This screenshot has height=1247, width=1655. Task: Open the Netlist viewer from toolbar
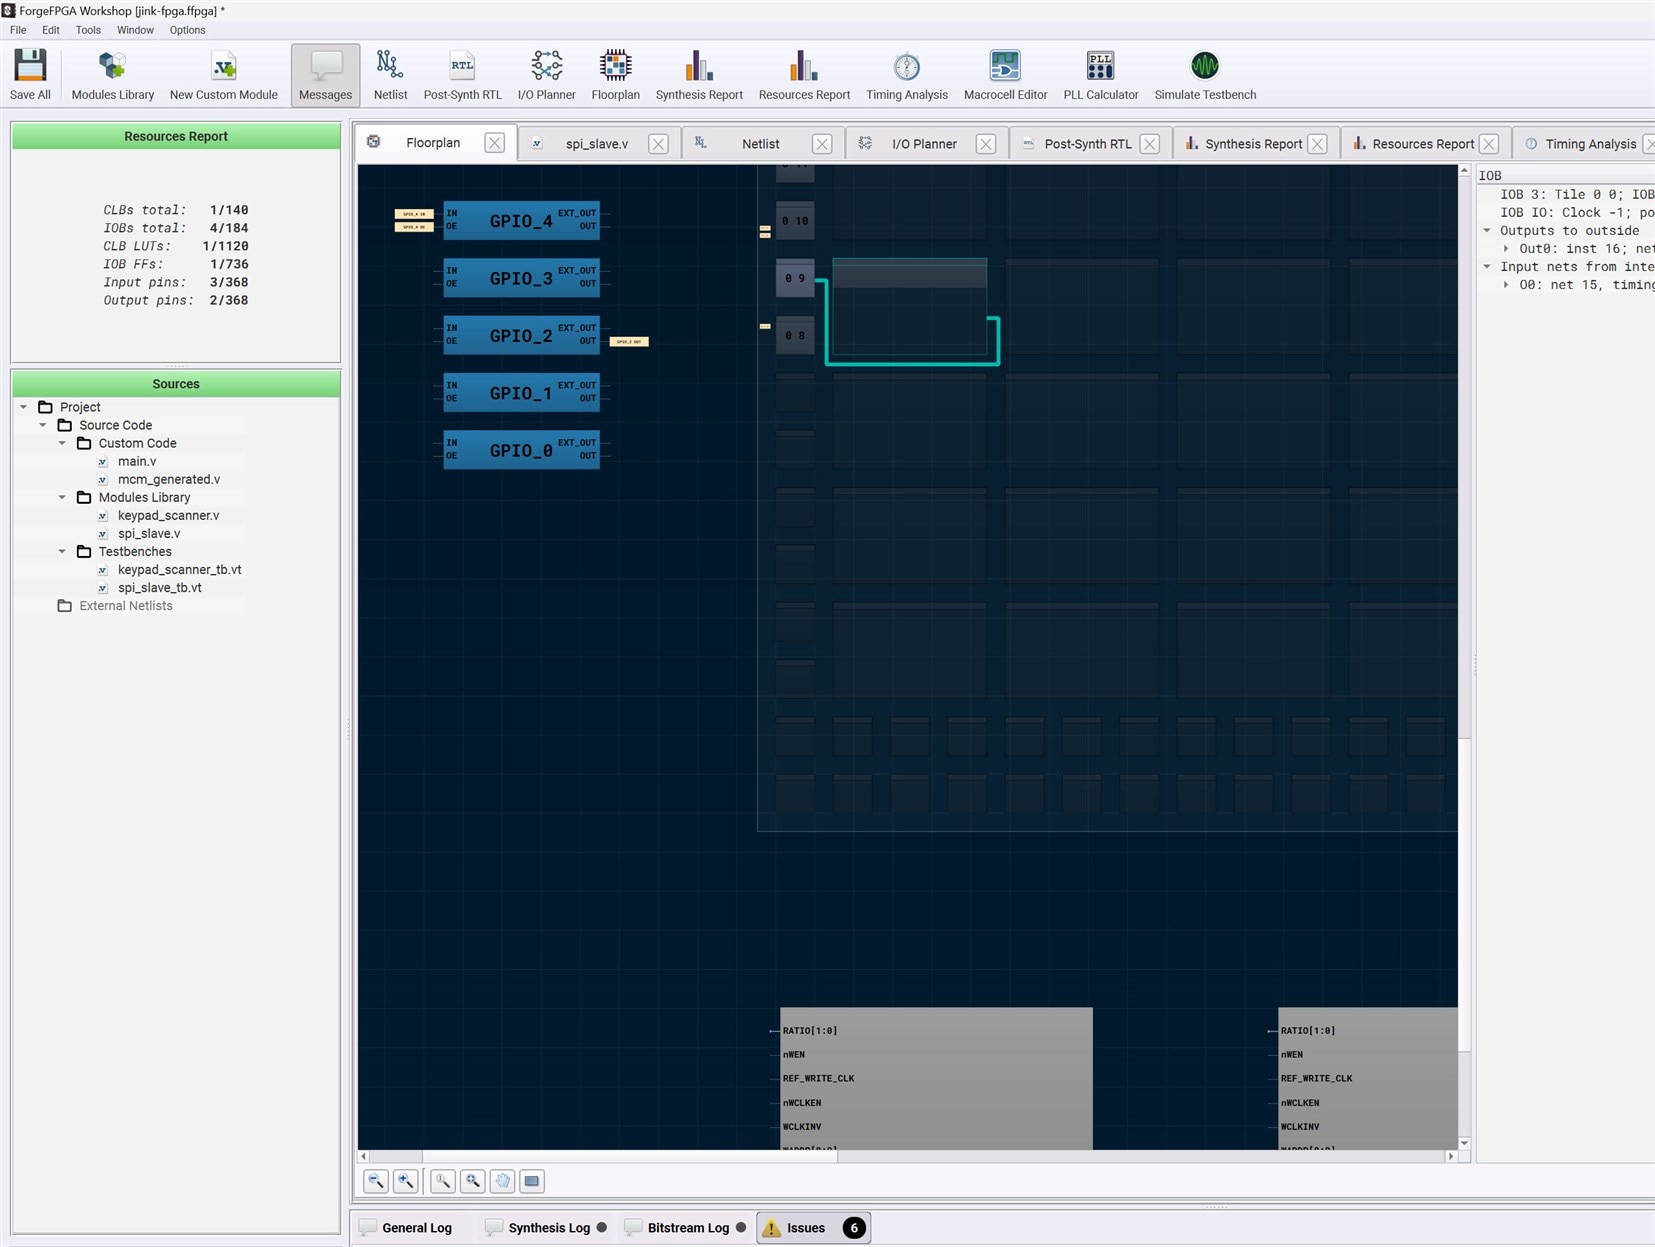pos(390,75)
